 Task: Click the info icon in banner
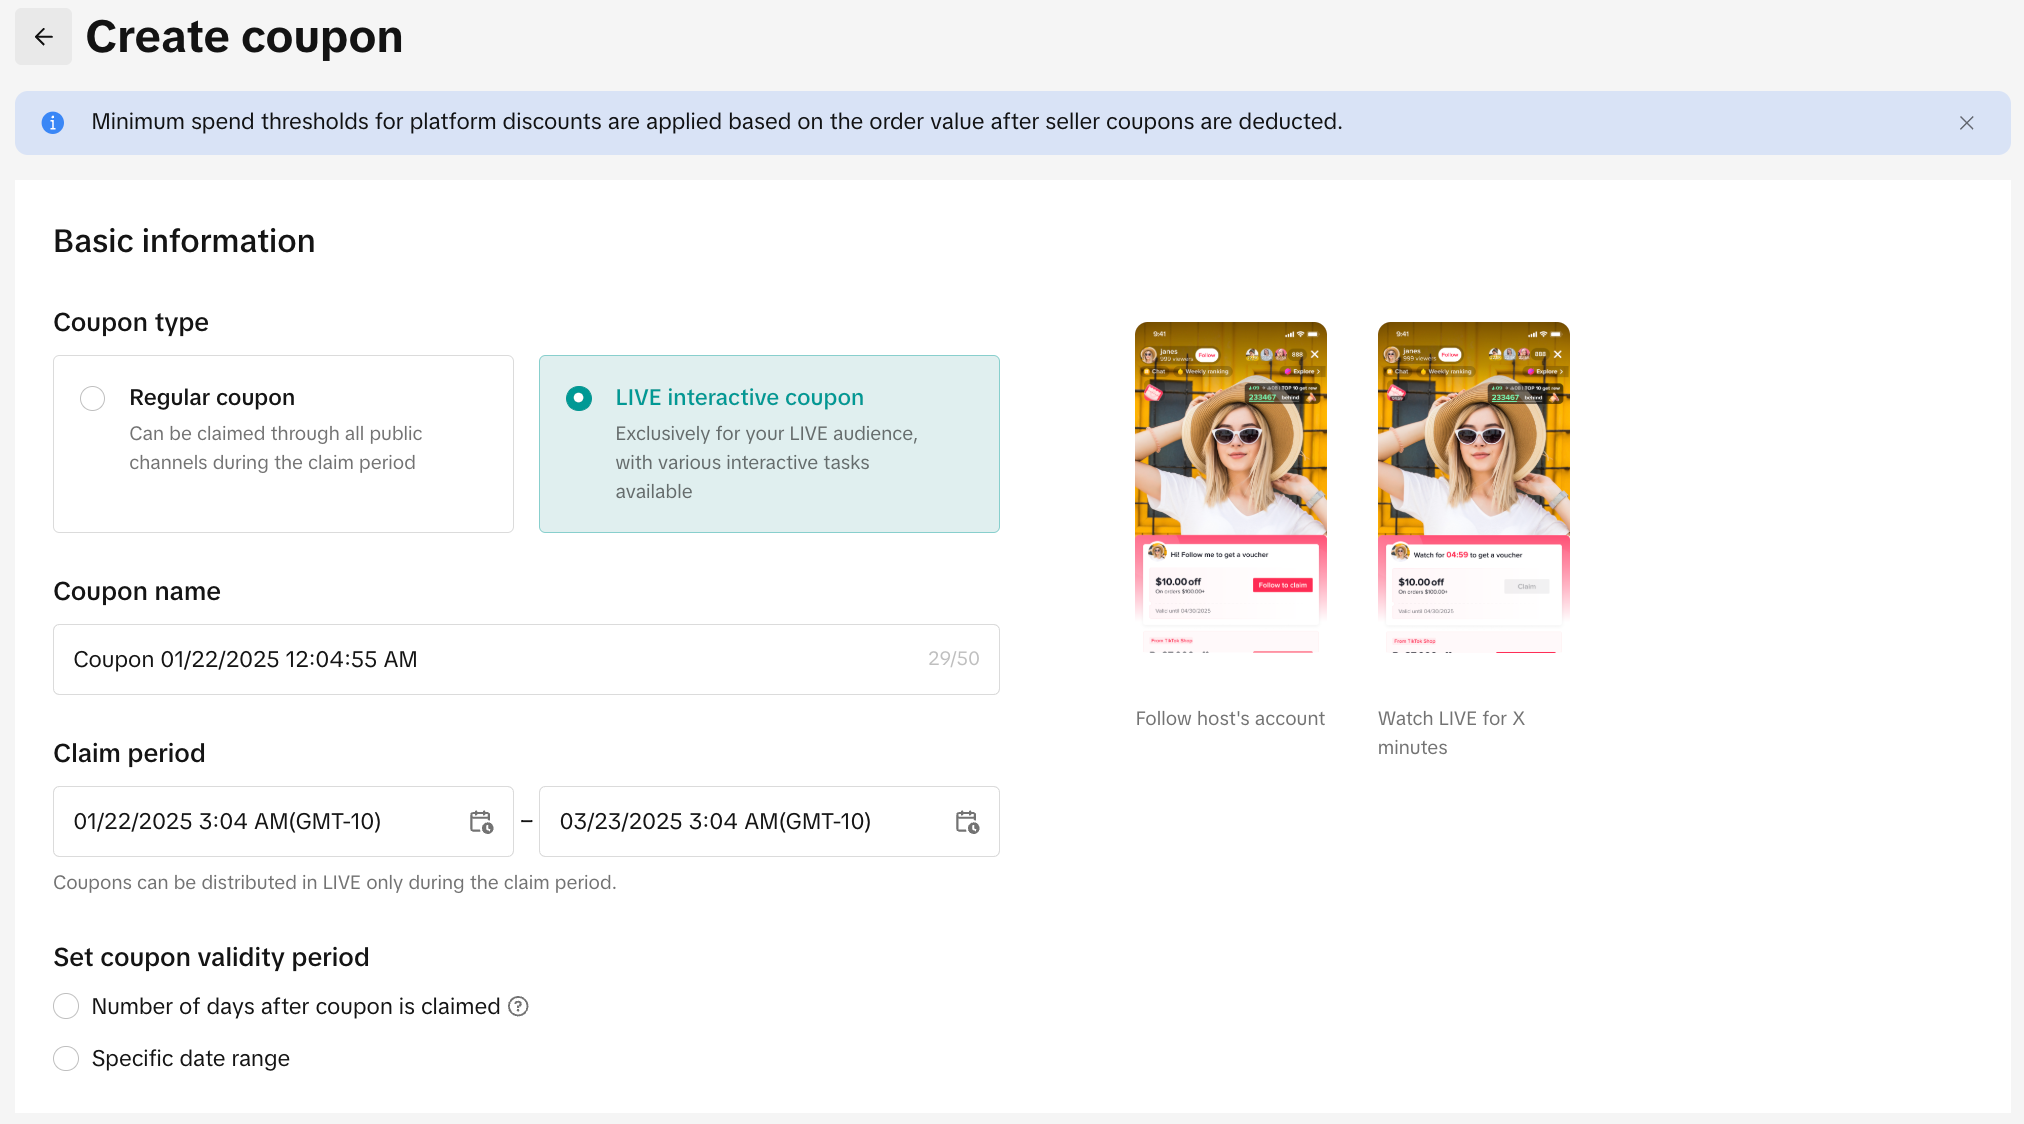[53, 123]
